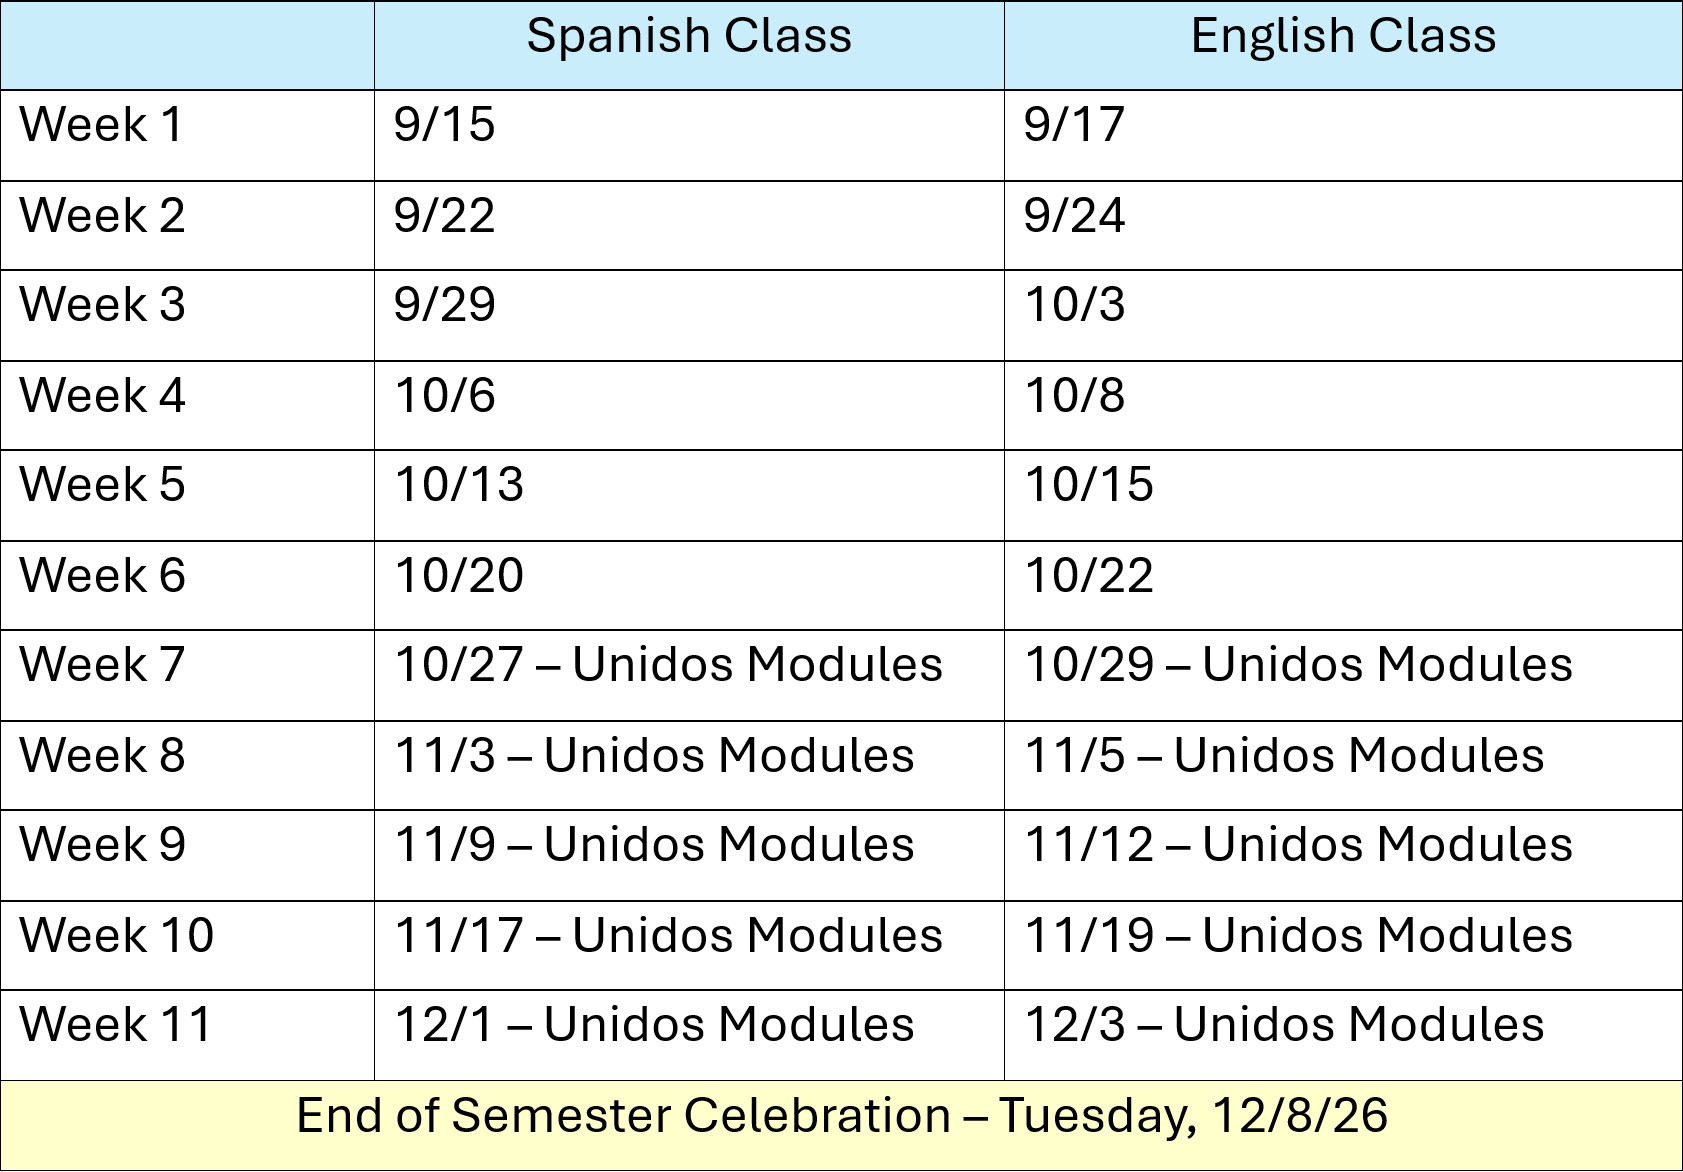The width and height of the screenshot is (1683, 1172).
Task: Click the 11/9 – Unidos Modules cell
Action: (689, 855)
